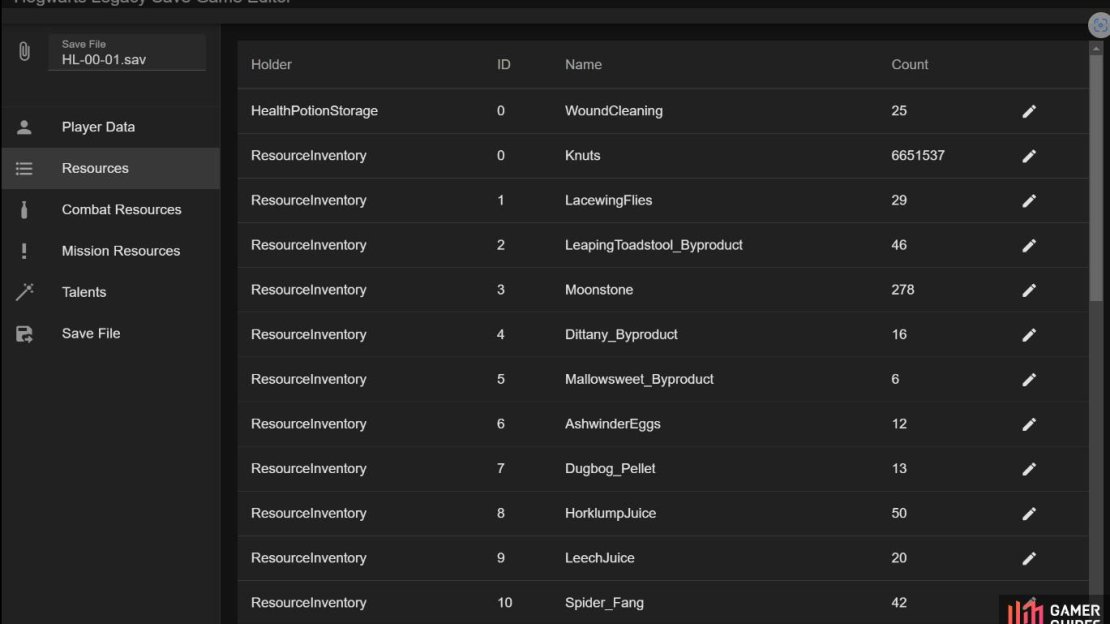Click the screen capture icon top right
The width and height of the screenshot is (1110, 624).
click(1099, 25)
